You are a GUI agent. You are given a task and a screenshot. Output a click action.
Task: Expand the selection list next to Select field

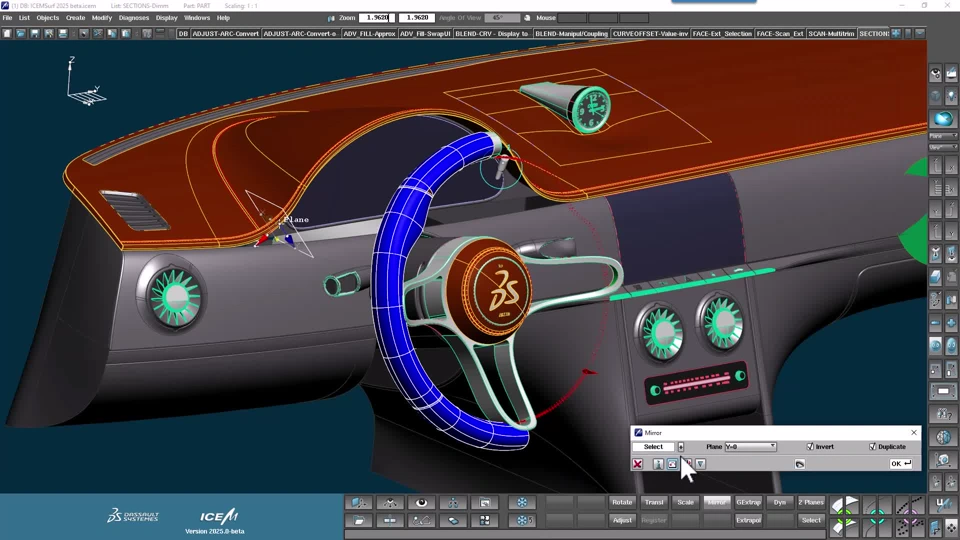[681, 447]
